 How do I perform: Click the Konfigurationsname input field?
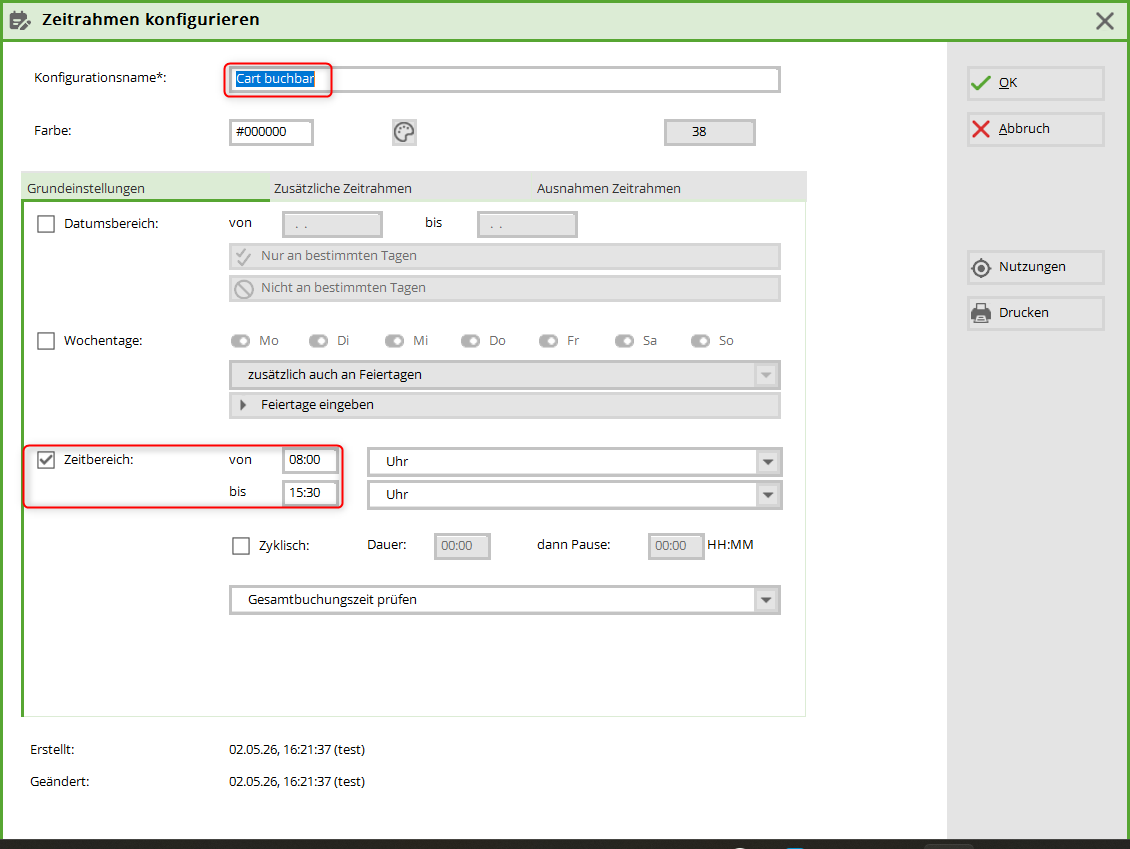pos(504,79)
